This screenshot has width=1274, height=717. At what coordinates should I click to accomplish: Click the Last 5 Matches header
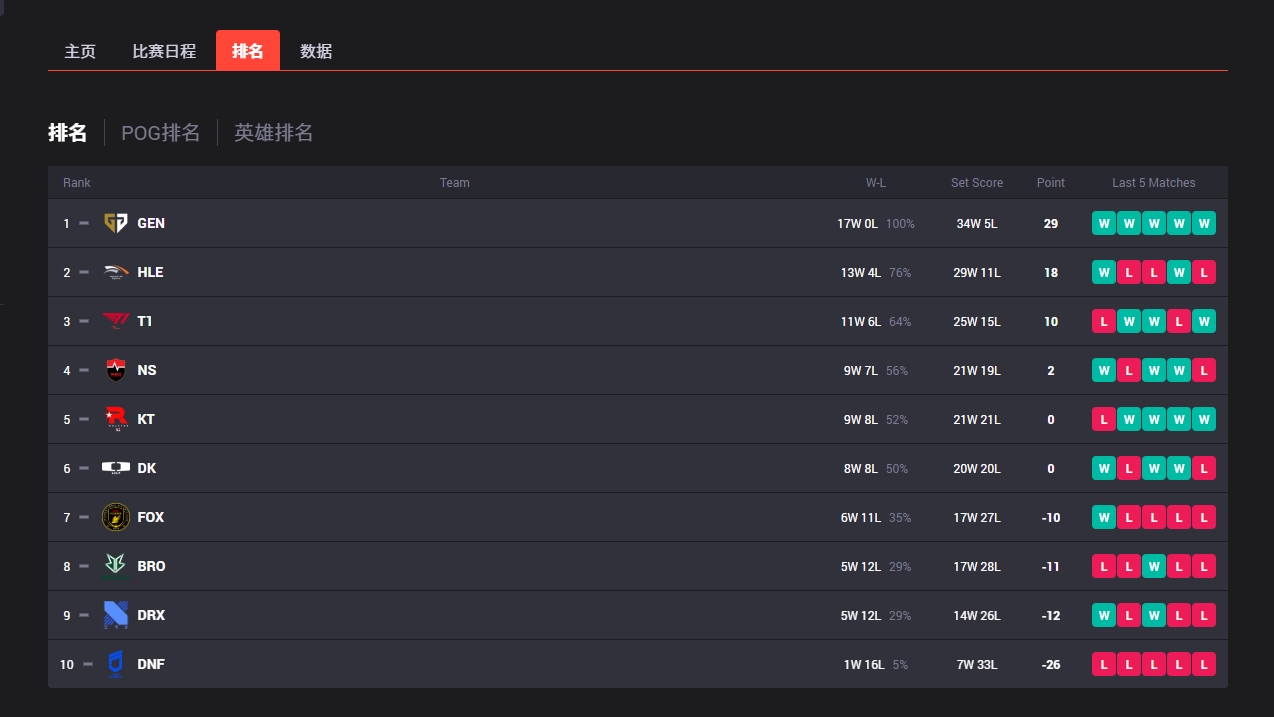click(x=1154, y=183)
